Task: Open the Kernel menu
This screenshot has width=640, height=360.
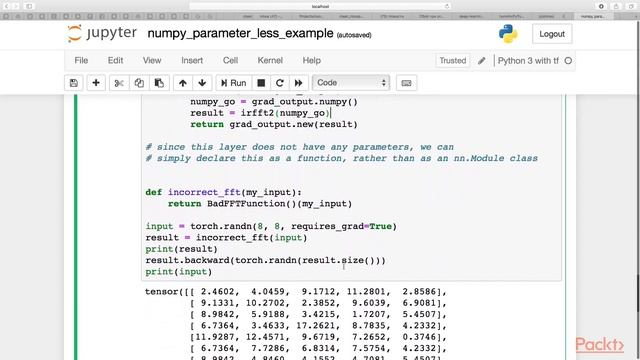Action: click(x=270, y=60)
